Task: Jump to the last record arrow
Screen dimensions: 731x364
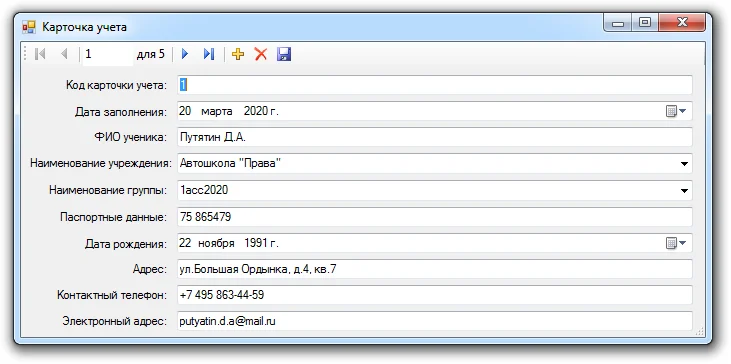Action: click(209, 55)
